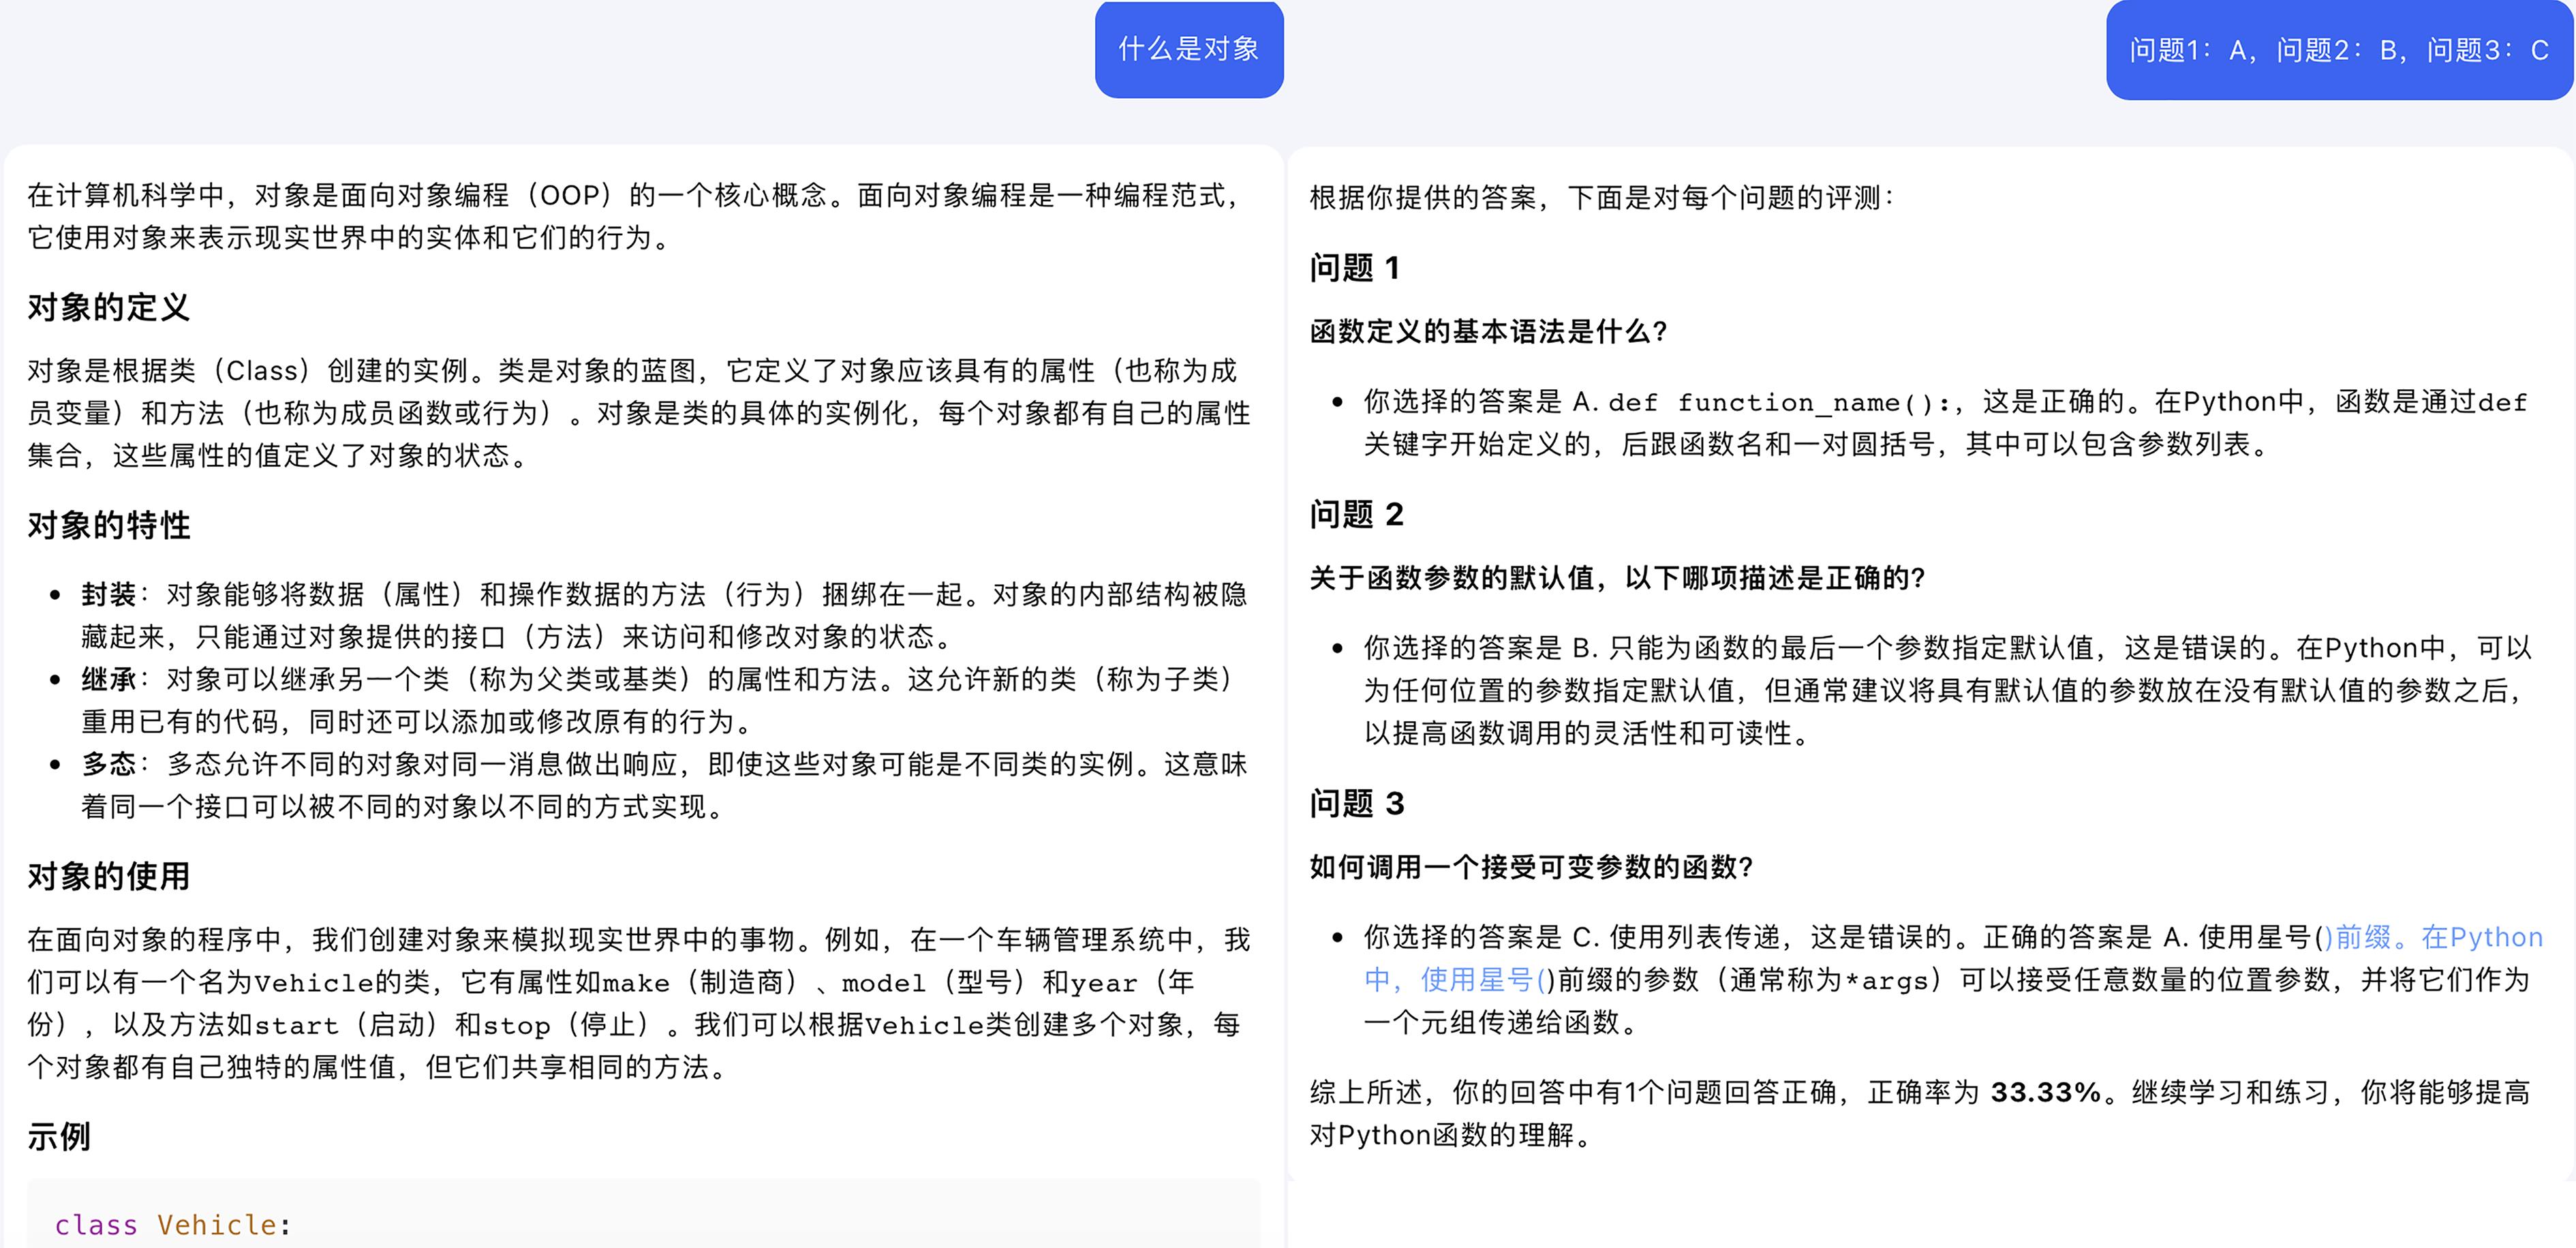Click the '问题 1' heading
The image size is (2576, 1248).
(1354, 268)
